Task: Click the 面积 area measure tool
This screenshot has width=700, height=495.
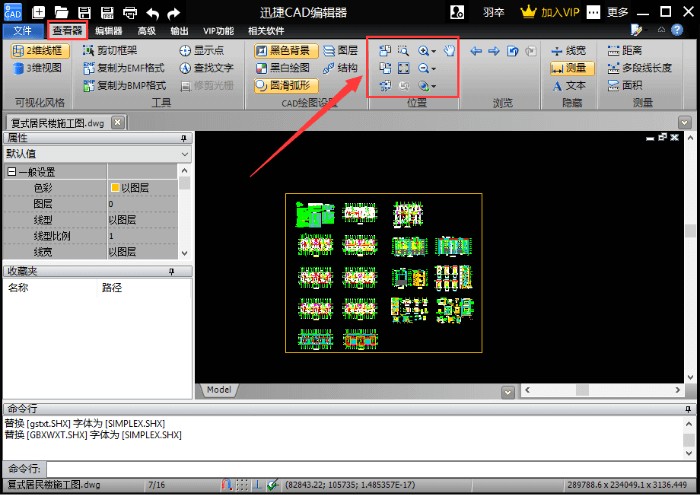Action: pos(624,85)
